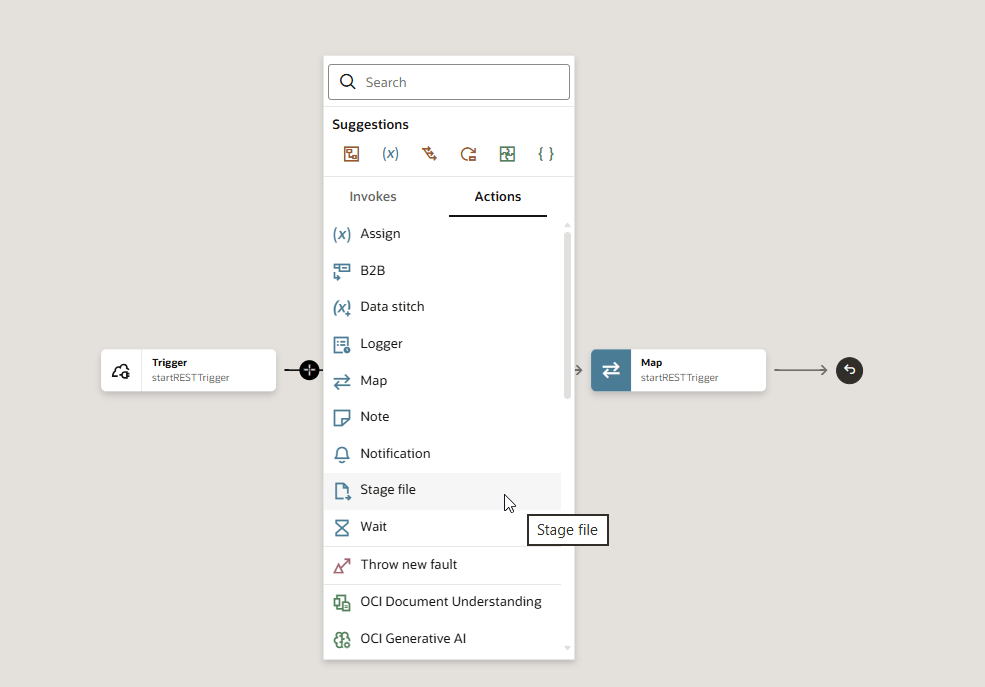Viewport: 985px width, 687px height.
Task: Add a Logger action from the list
Action: tap(381, 344)
